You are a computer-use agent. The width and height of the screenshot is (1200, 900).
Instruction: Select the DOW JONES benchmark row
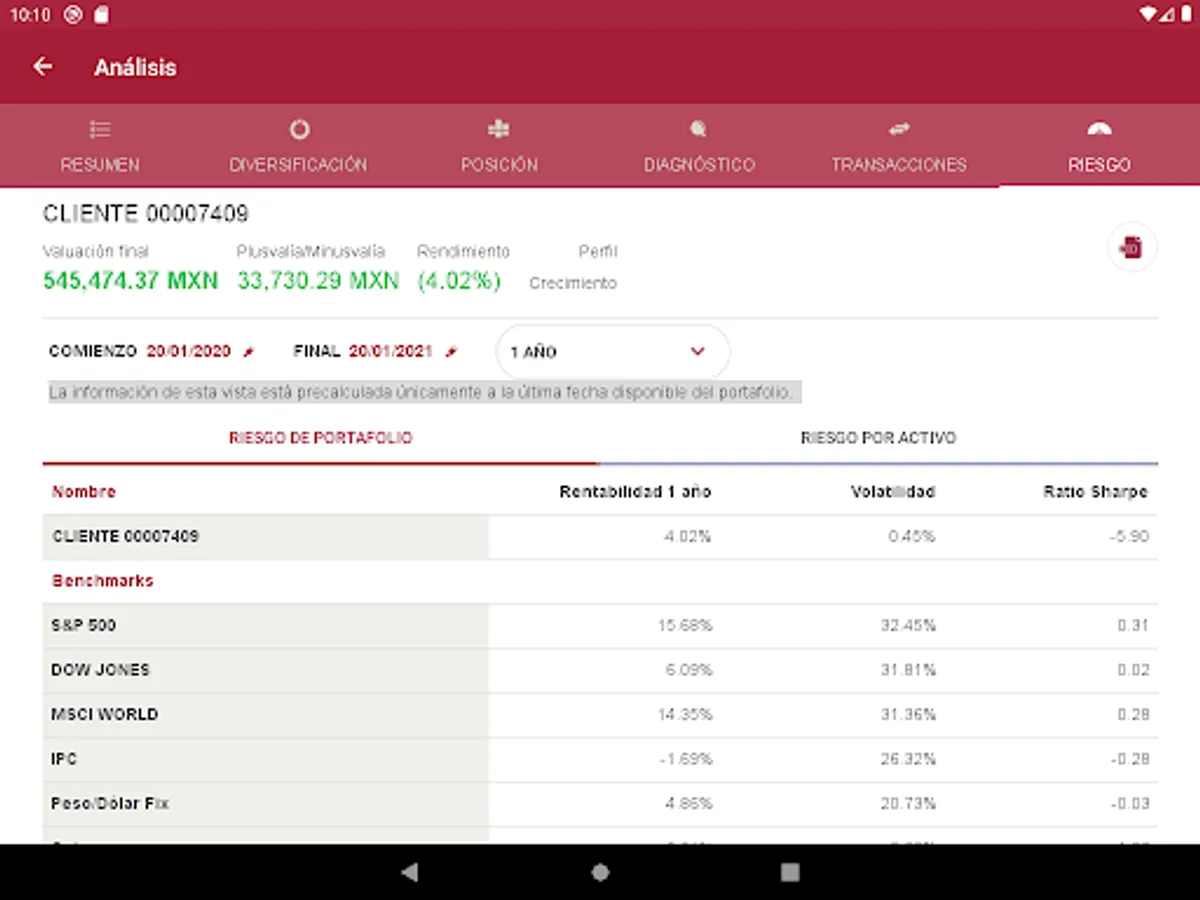tap(600, 670)
